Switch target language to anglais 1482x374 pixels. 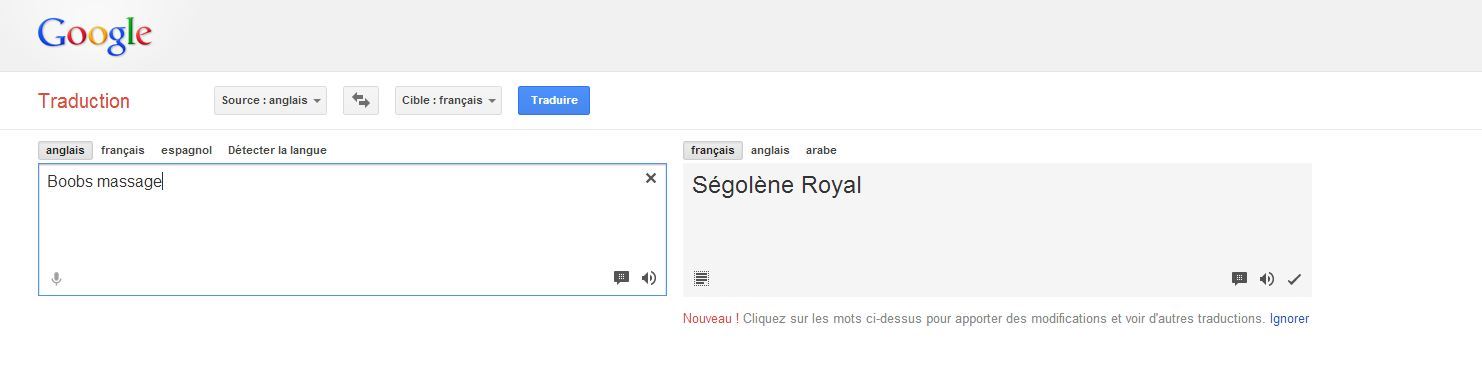pos(770,150)
